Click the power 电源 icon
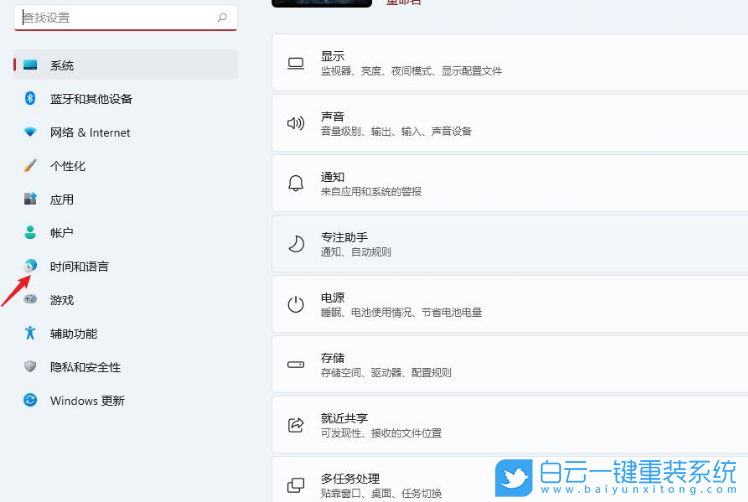Viewport: 748px width, 502px height. pyautogui.click(x=296, y=304)
